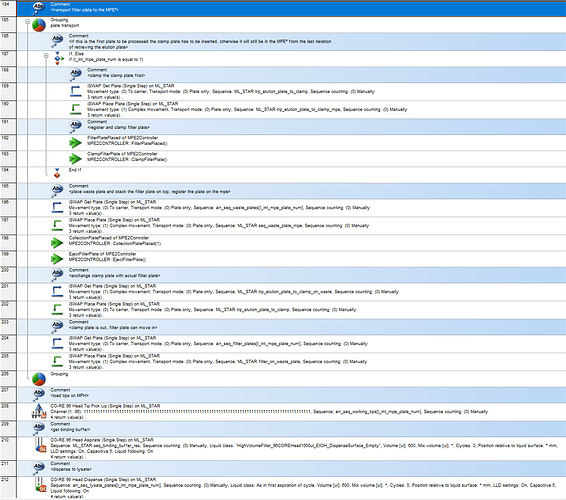
Task: Click the End If icon
Action: [57, 173]
